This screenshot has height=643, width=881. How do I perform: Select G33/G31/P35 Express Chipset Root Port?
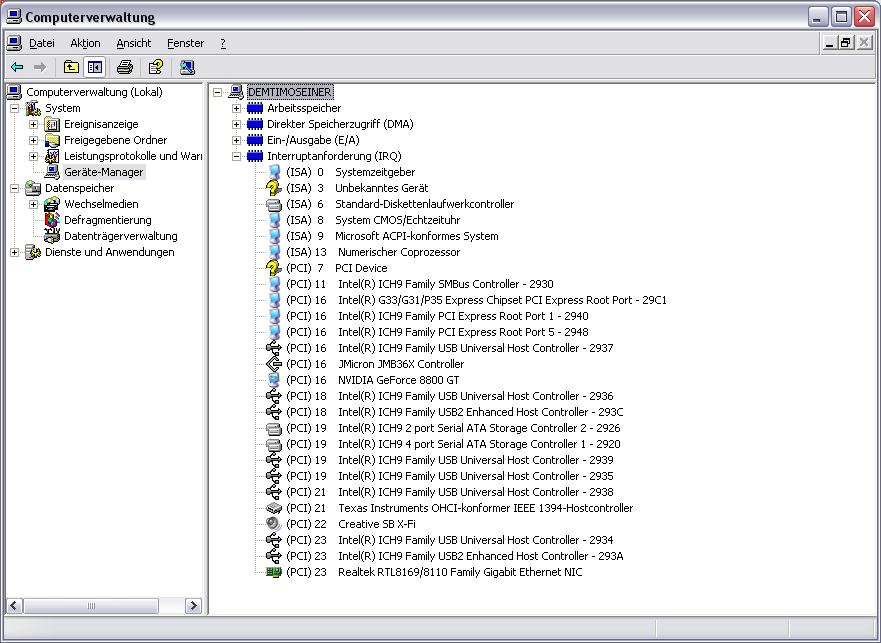coord(476,300)
